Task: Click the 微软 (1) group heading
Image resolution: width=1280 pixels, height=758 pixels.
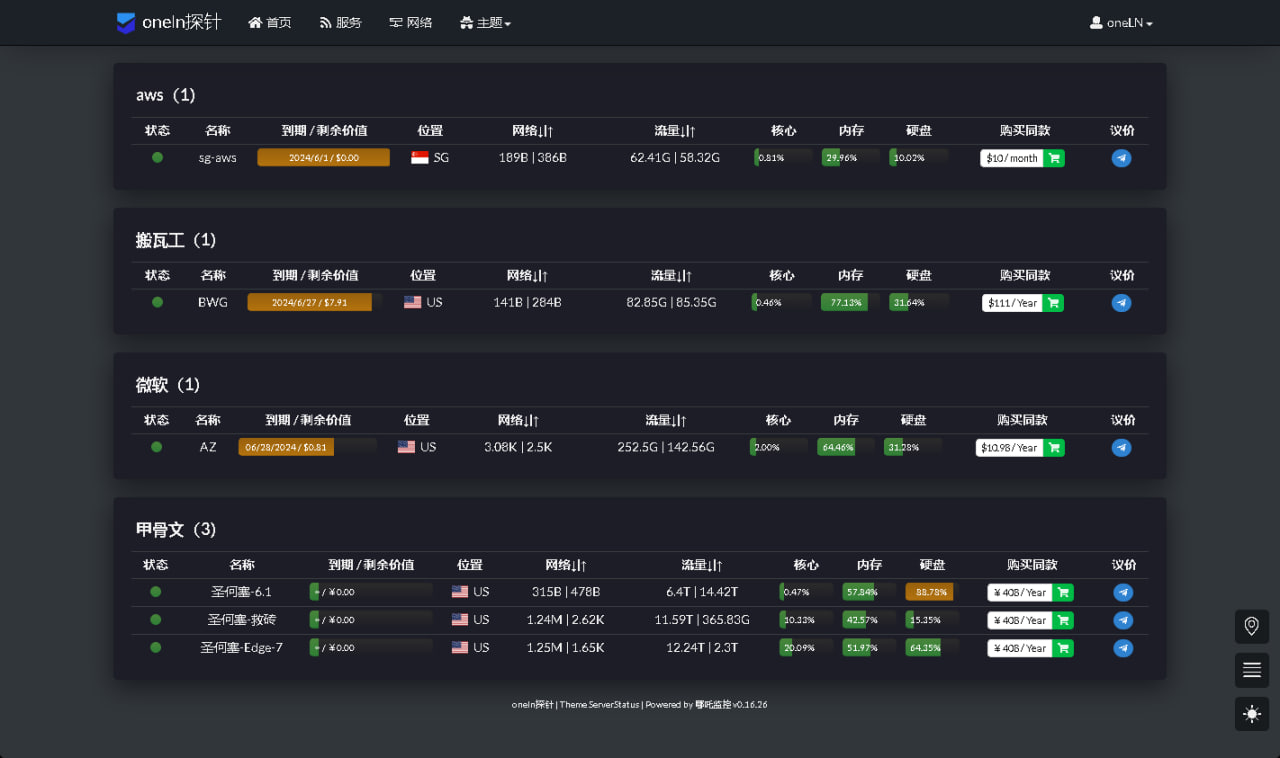Action: (168, 385)
